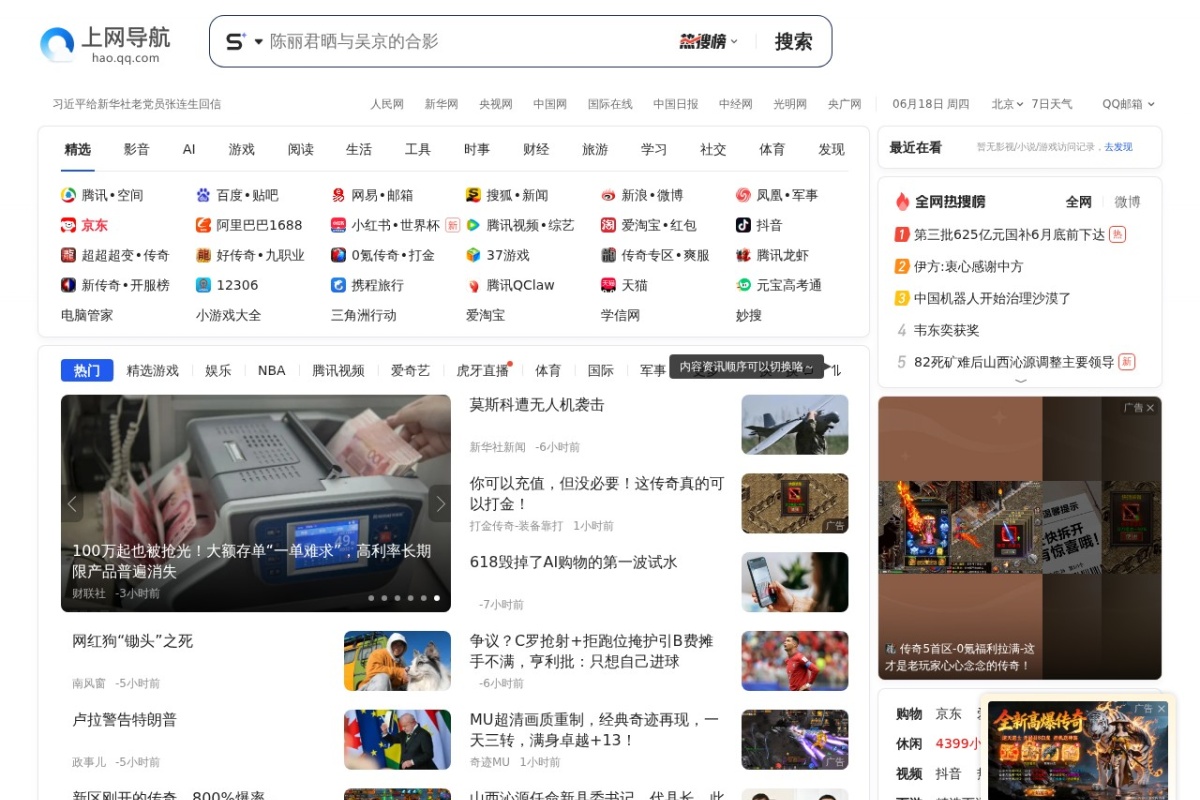This screenshot has height=800, width=1200.
Task: Open the 三角洲行动 link
Action: click(x=364, y=315)
